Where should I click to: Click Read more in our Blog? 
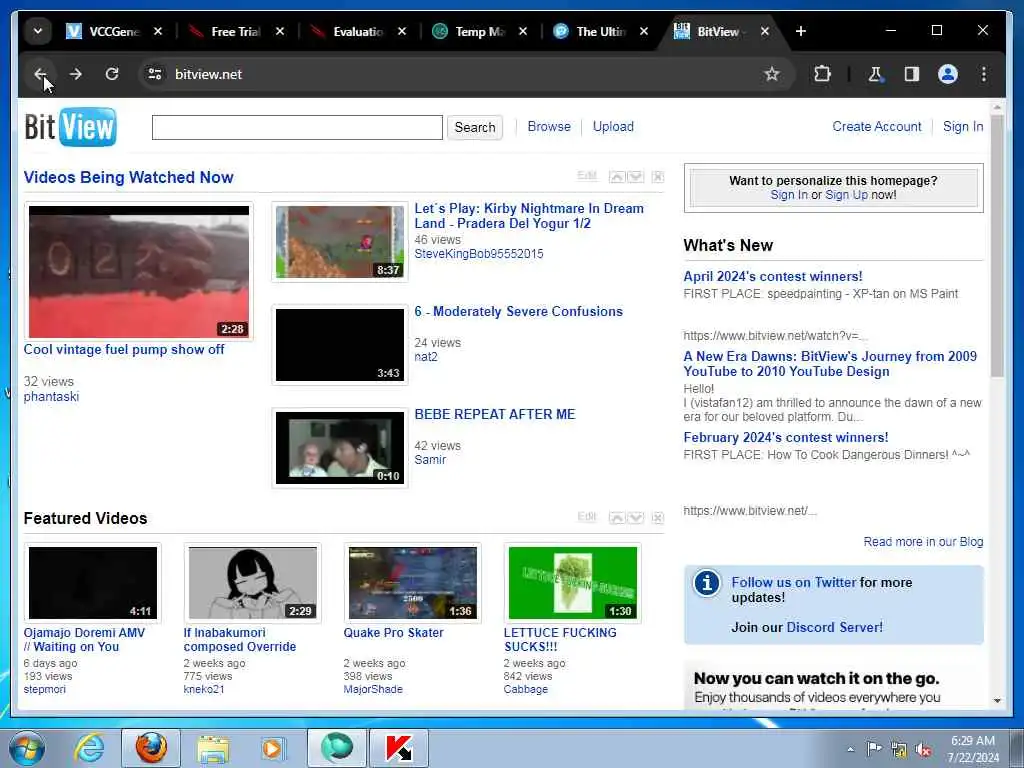923,541
